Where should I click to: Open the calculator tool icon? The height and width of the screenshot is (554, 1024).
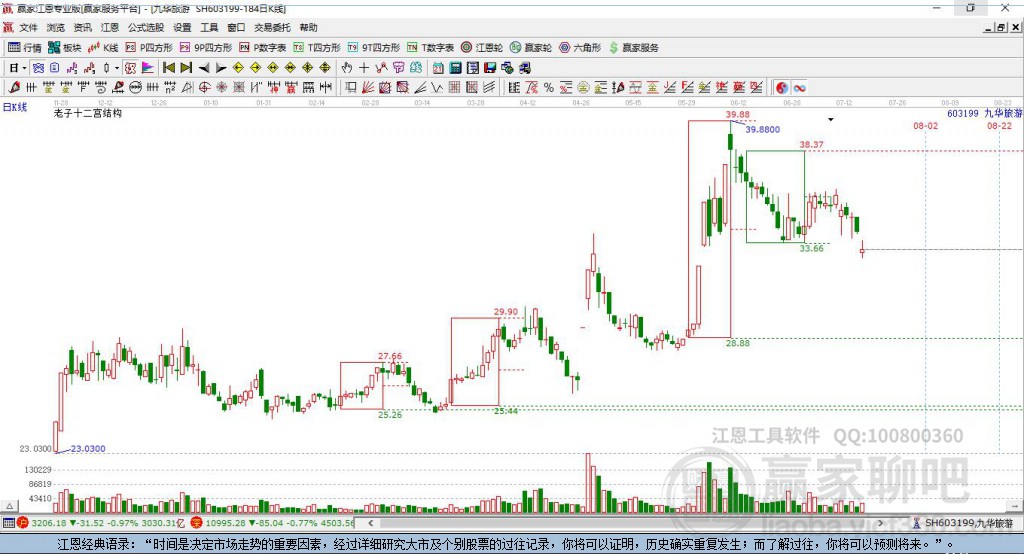click(455, 68)
